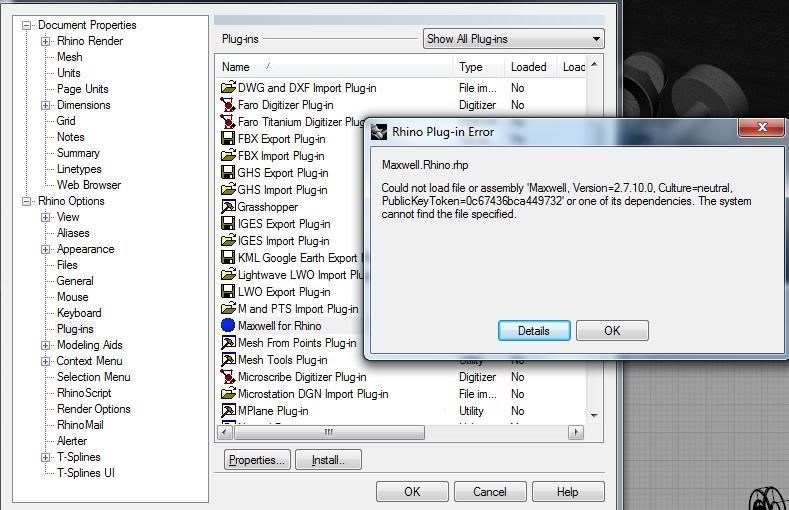Click the list scroll-up arrow
789x510 pixels.
point(594,64)
